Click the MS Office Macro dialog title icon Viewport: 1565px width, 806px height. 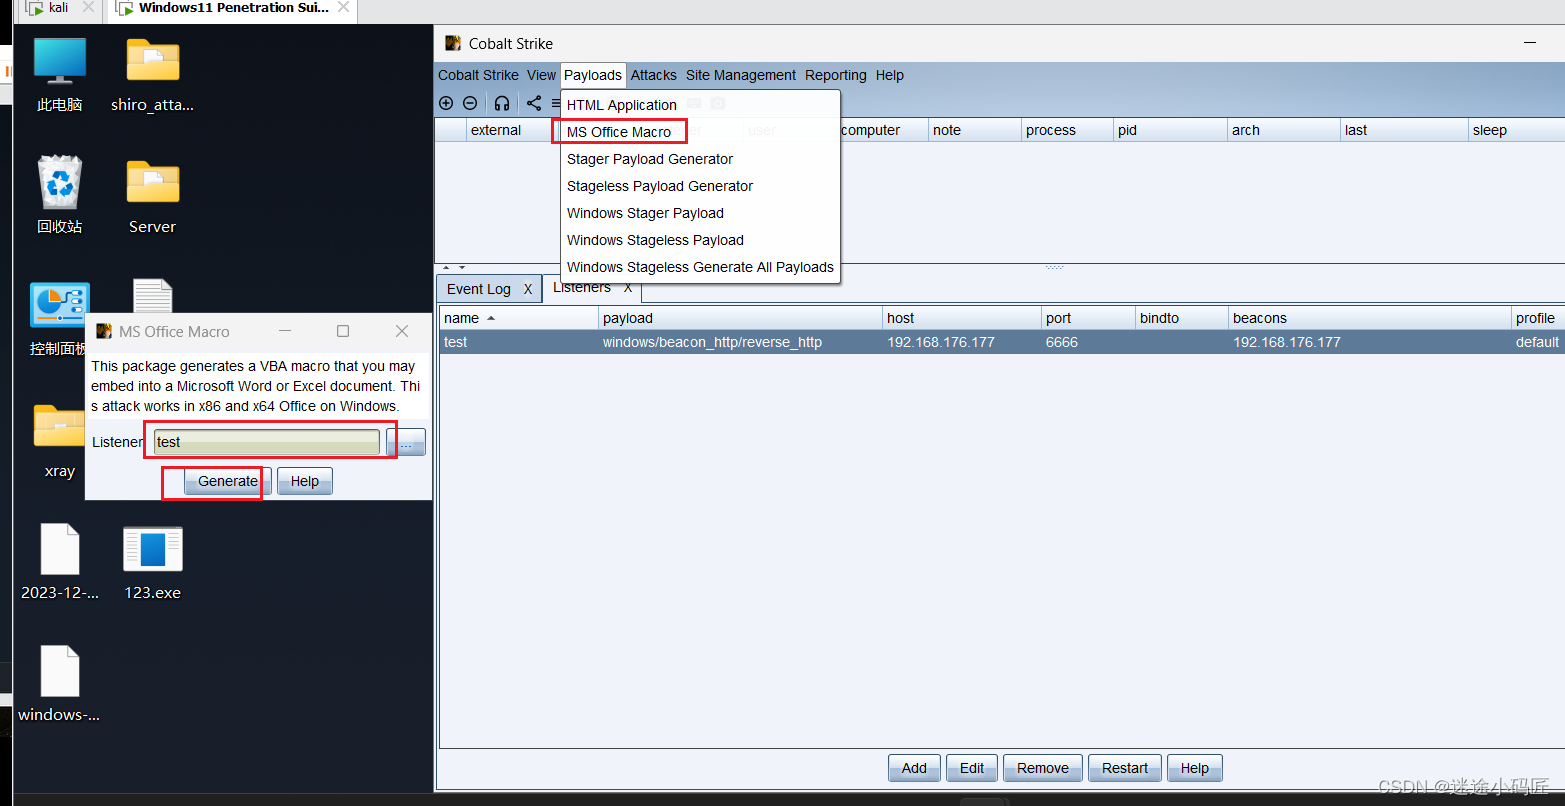(104, 331)
